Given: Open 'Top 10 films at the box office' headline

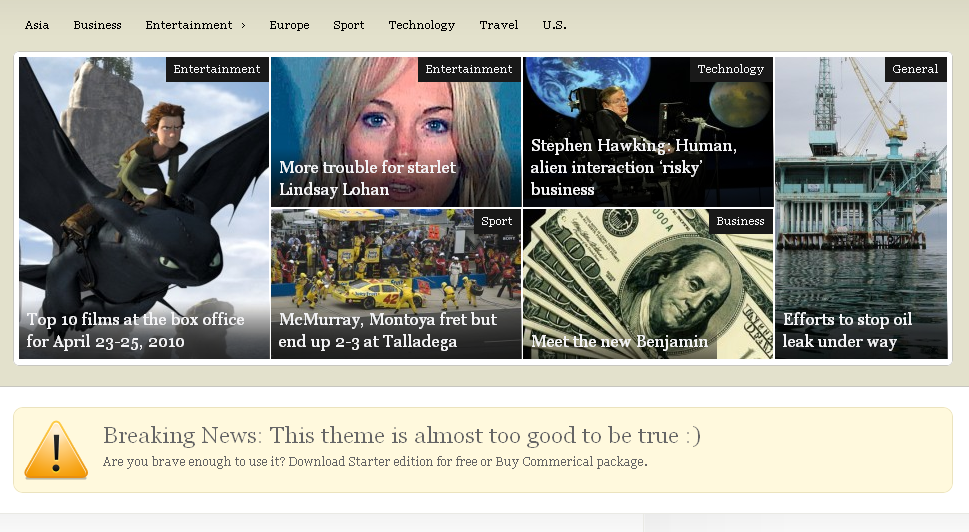Looking at the screenshot, I should 135,331.
